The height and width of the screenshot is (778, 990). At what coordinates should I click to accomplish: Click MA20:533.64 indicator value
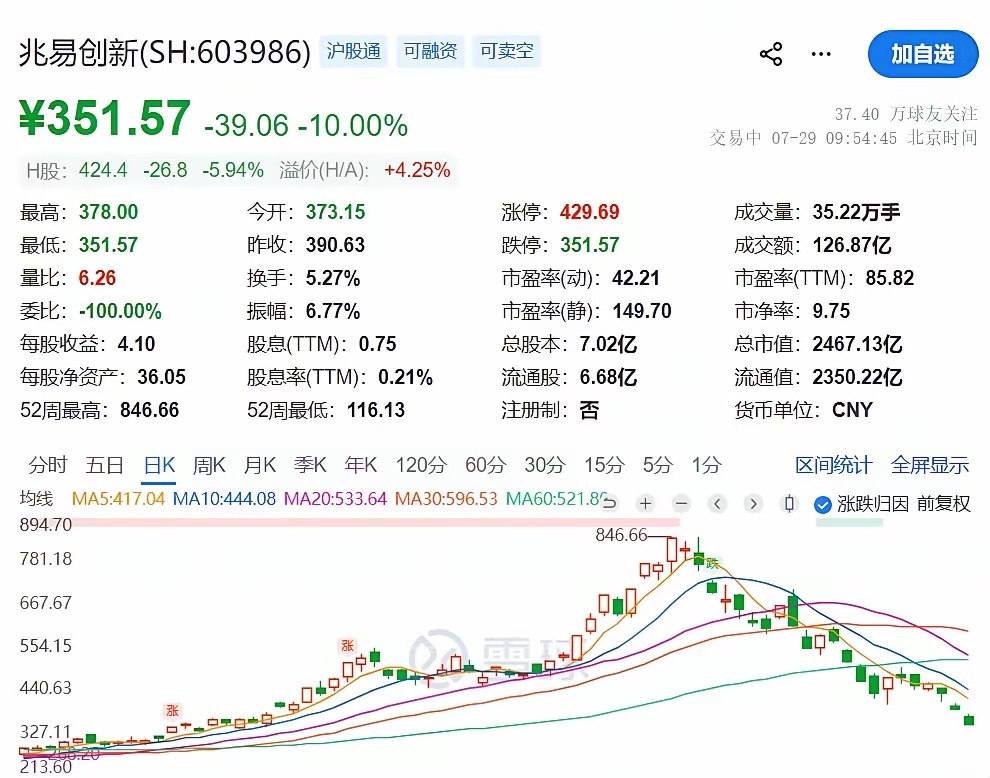[x=335, y=499]
